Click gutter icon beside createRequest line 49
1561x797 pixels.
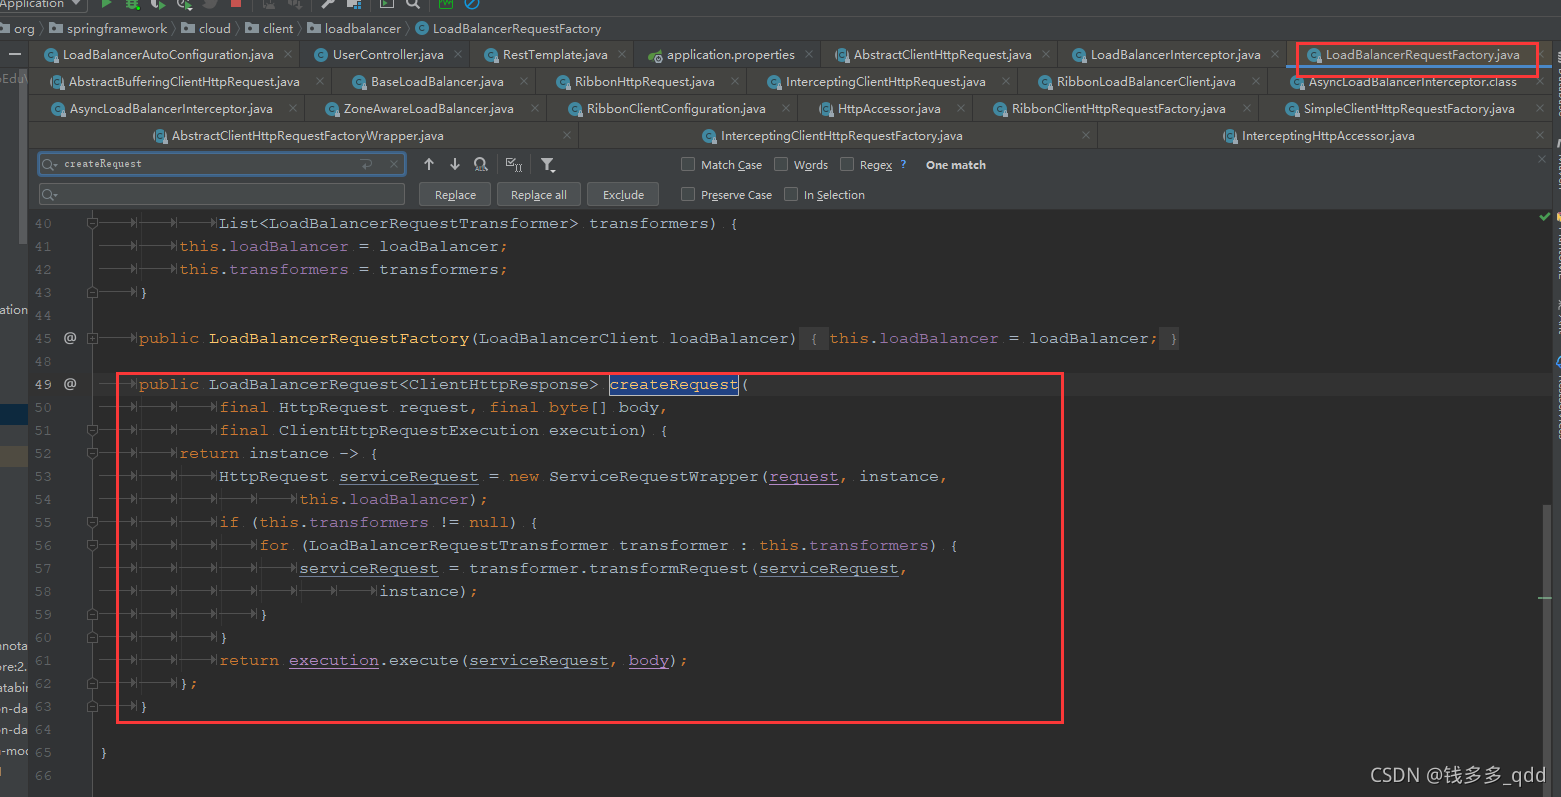[x=70, y=384]
